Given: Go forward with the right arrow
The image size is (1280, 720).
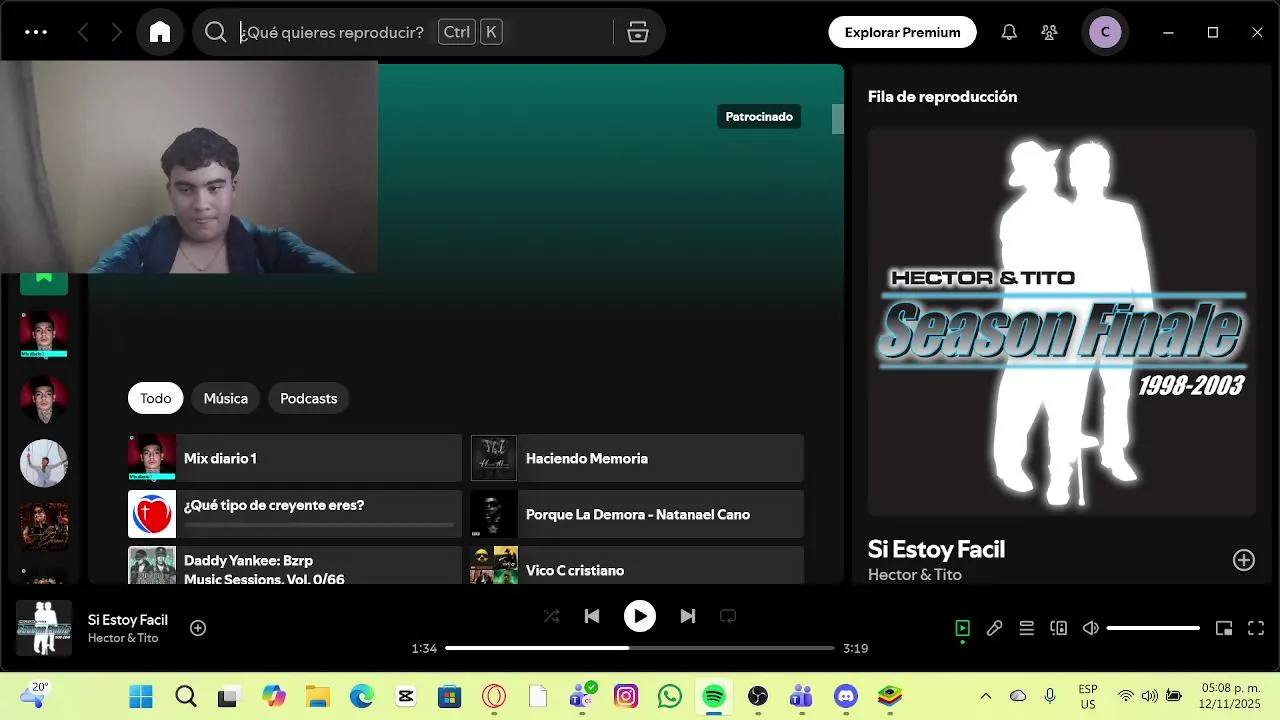Looking at the screenshot, I should coord(117,32).
